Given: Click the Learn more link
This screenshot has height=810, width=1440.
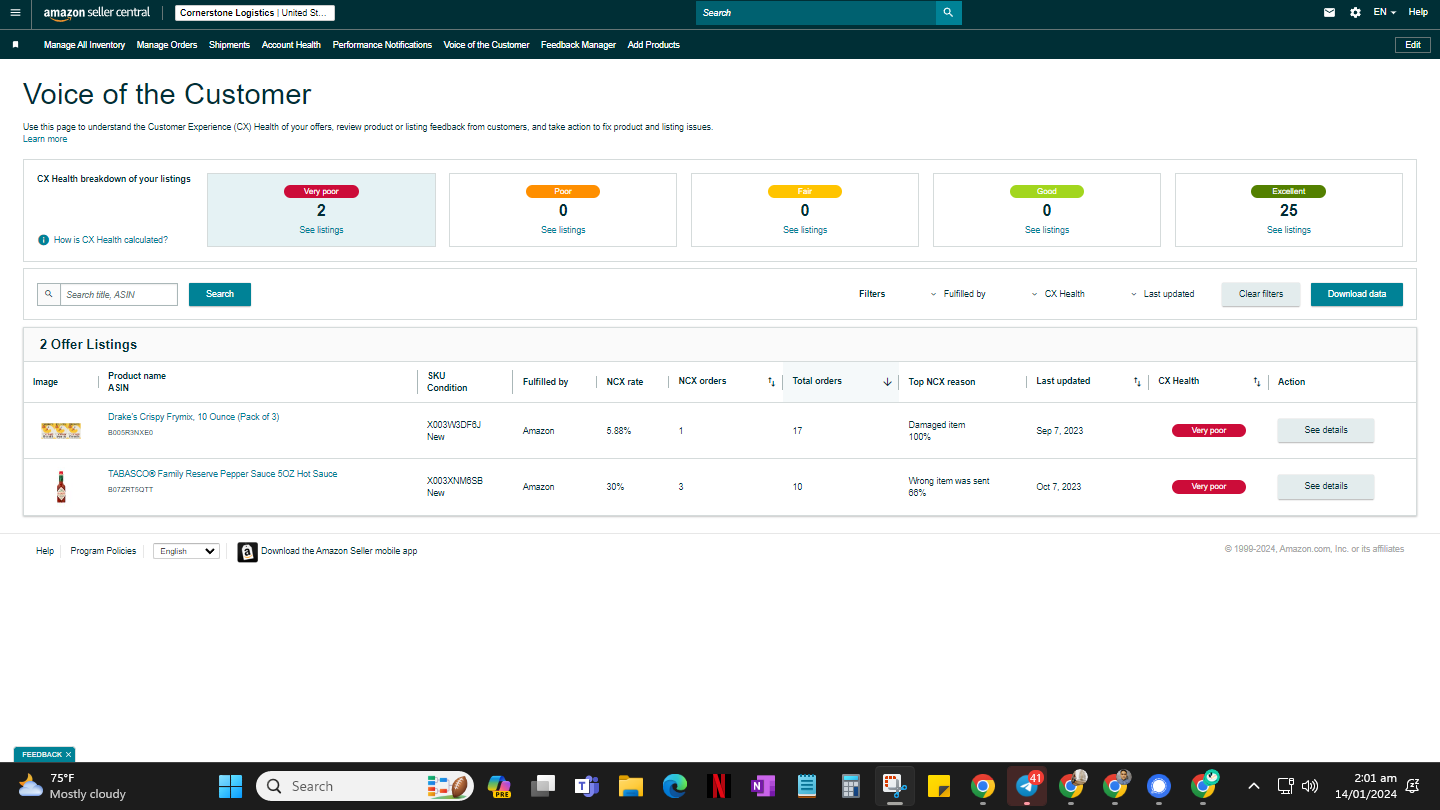Looking at the screenshot, I should [x=45, y=139].
